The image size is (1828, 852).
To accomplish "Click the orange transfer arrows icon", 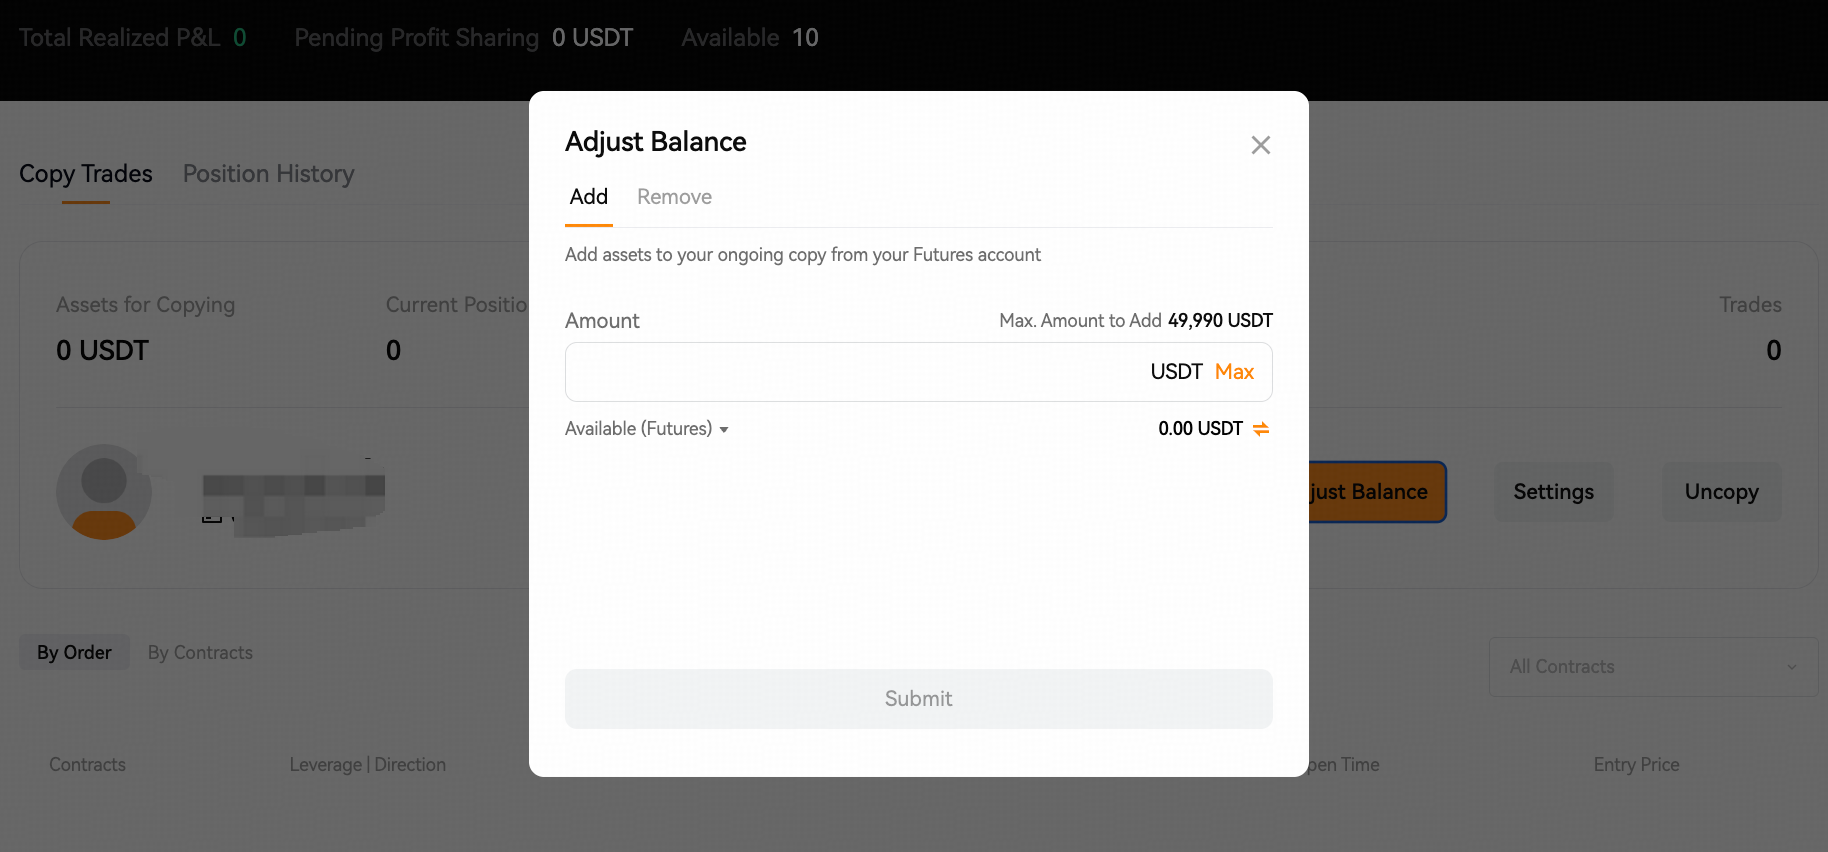I will (x=1261, y=429).
